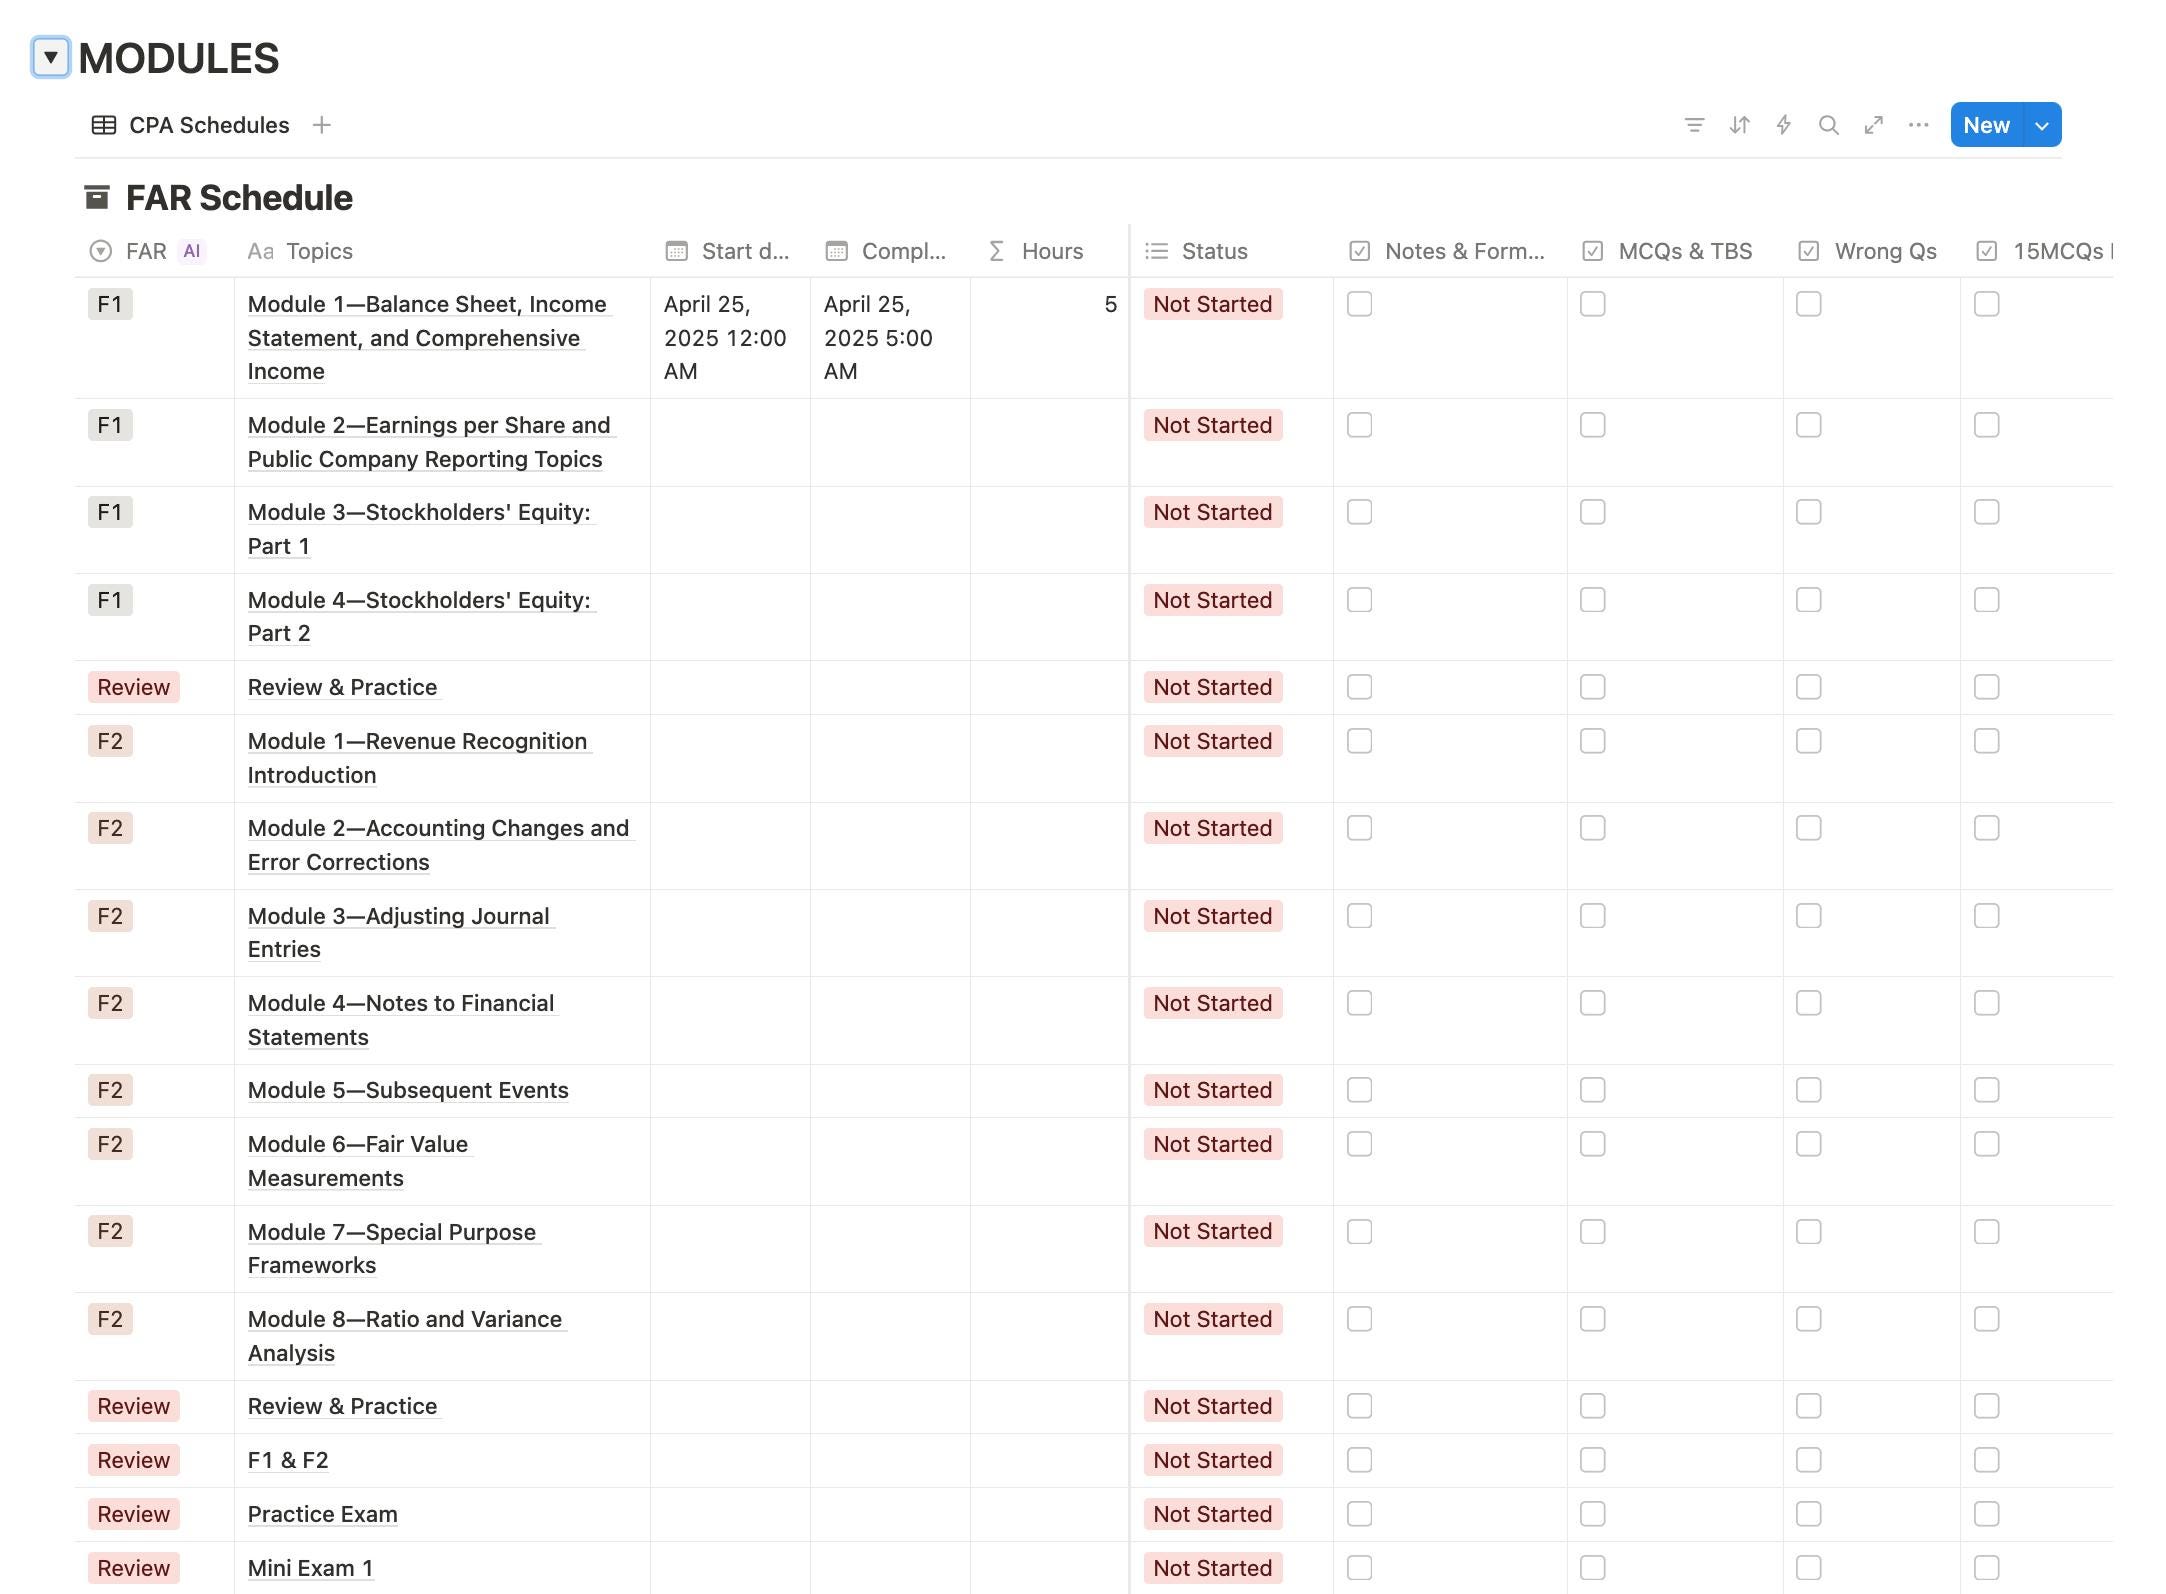Image resolution: width=2166 pixels, height=1594 pixels.
Task: Click the sort arrows icon
Action: tap(1739, 125)
